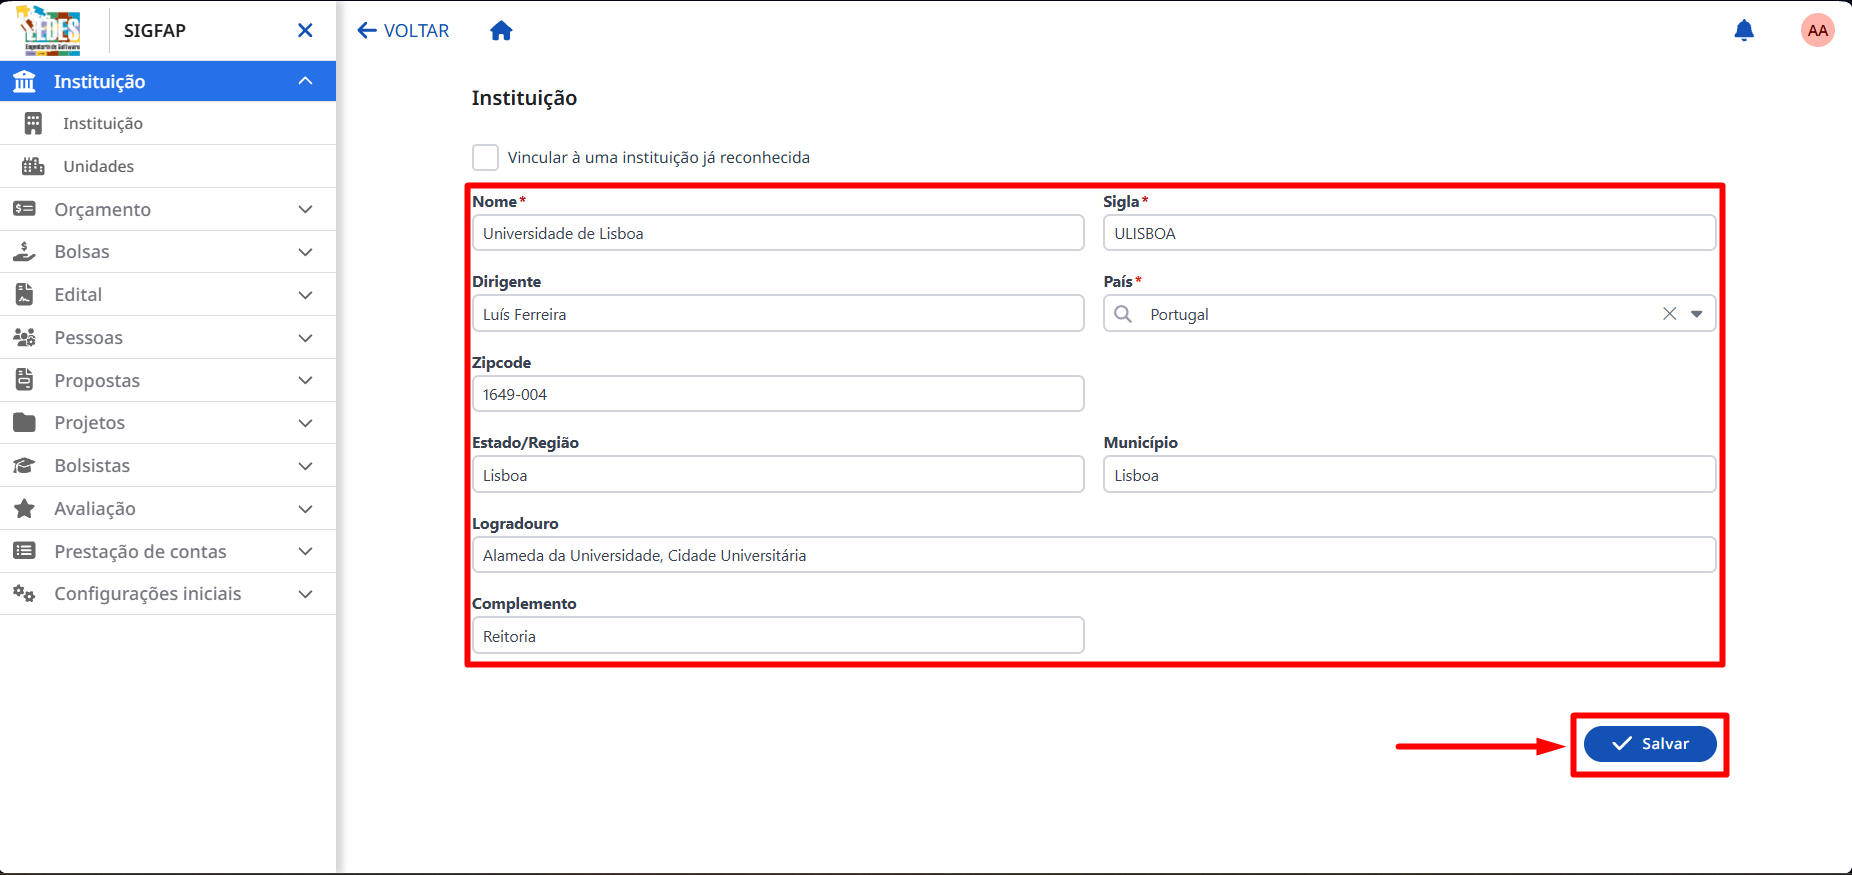This screenshot has height=875, width=1852.
Task: Select Bolsistas in the sidebar
Action: coord(168,466)
